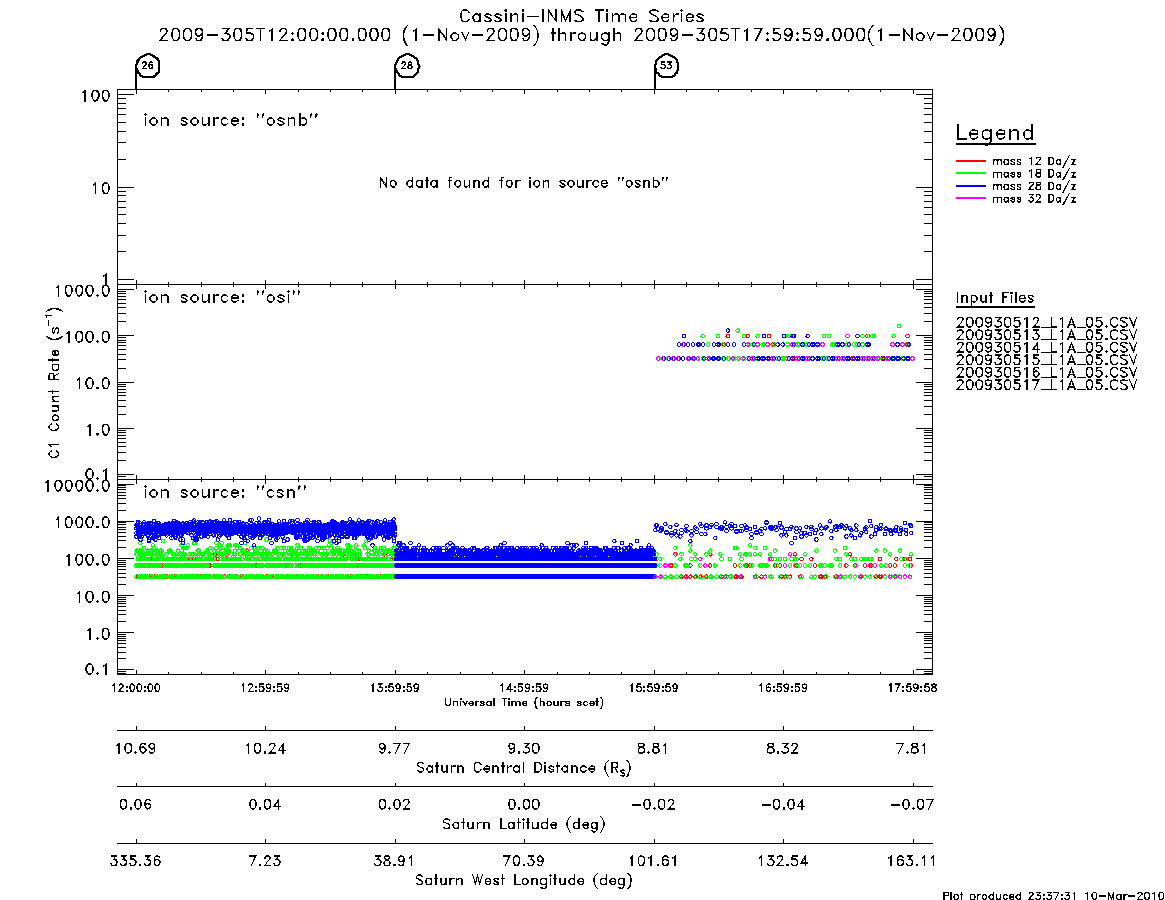Screen dimensions: 1165x900
Task: Click the Legend heading
Action: [995, 133]
